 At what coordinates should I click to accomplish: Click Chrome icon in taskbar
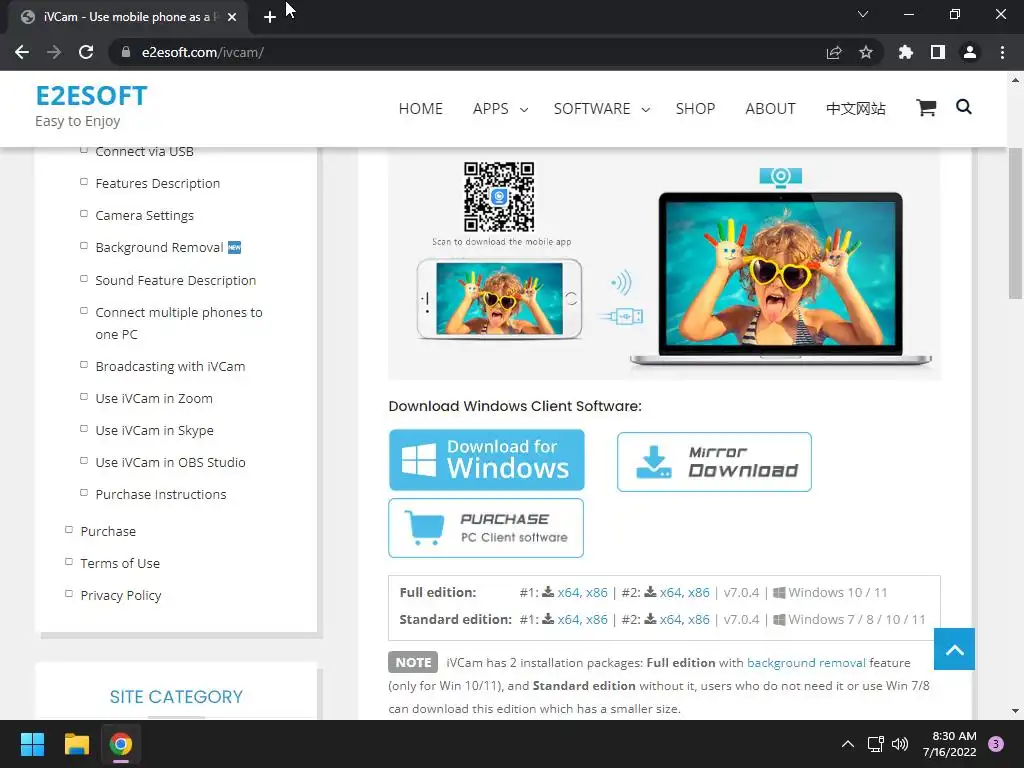[121, 744]
